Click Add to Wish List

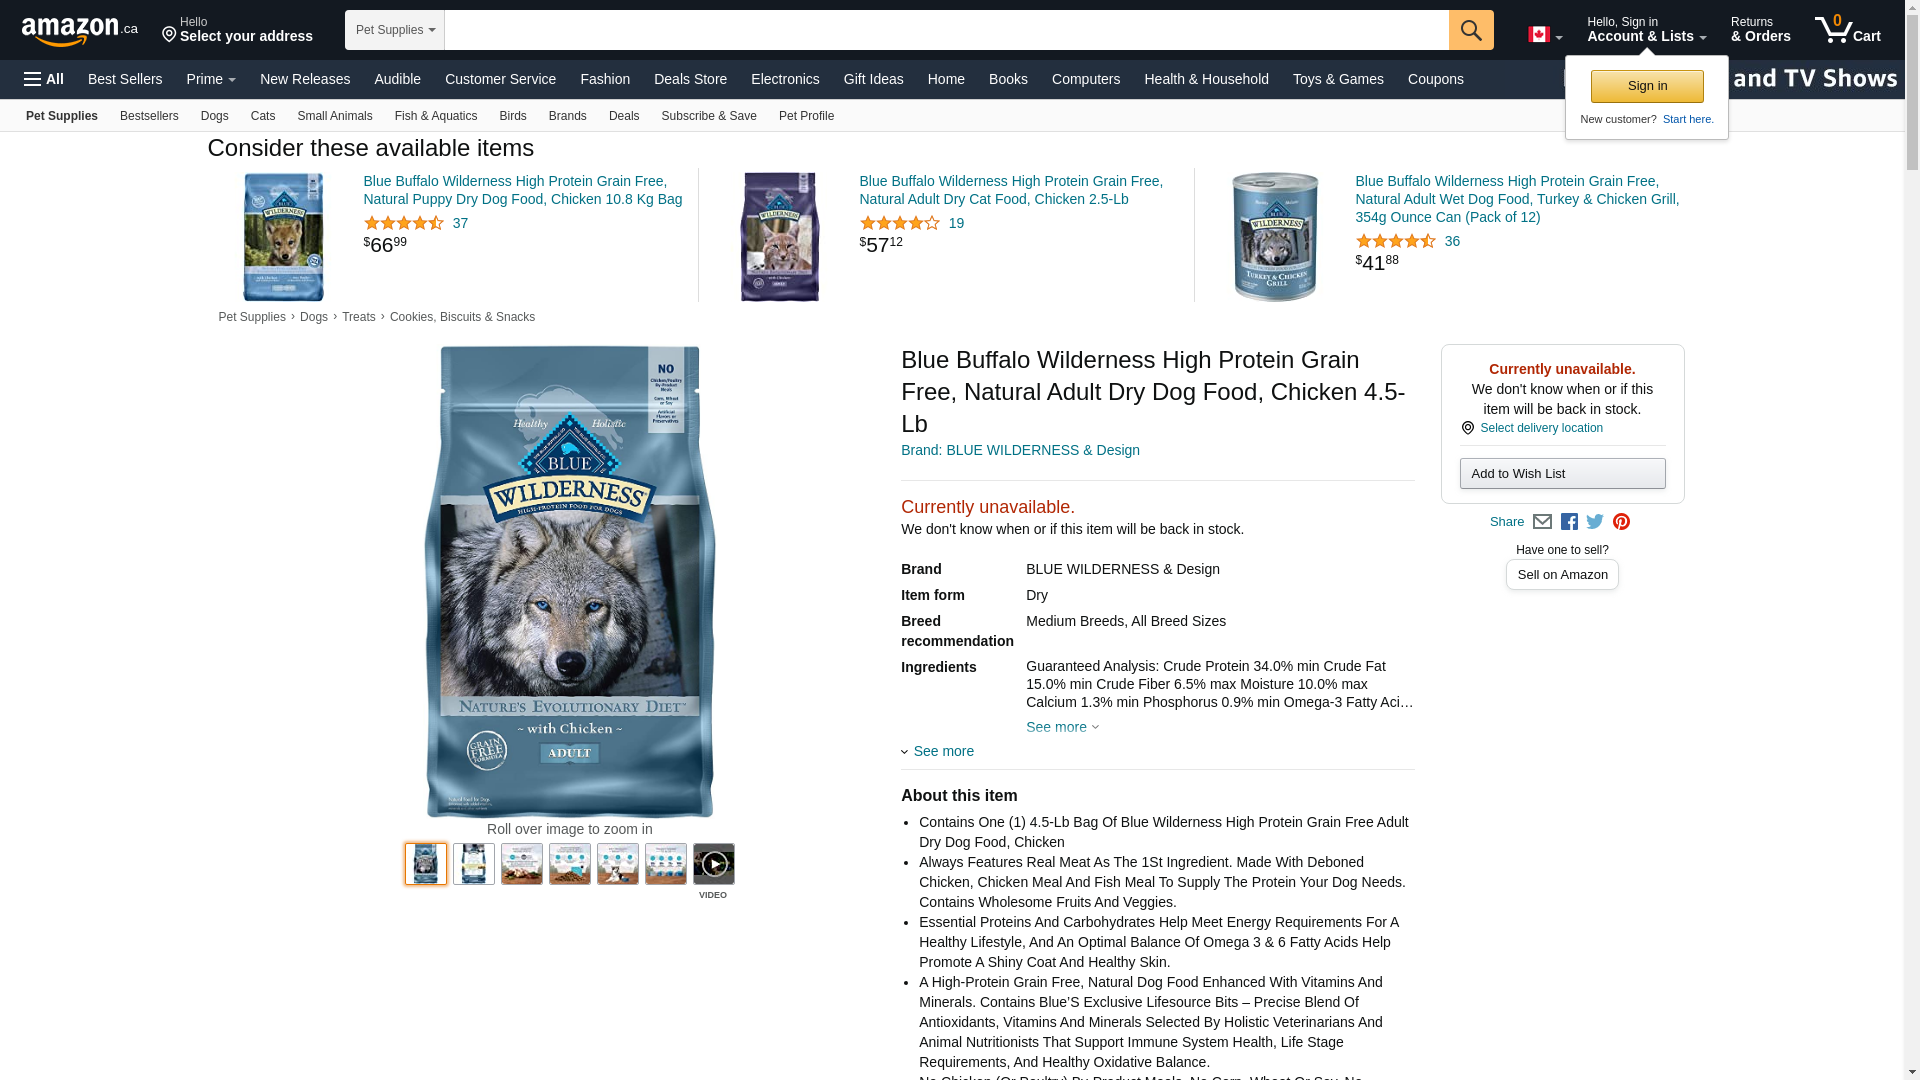[1562, 474]
